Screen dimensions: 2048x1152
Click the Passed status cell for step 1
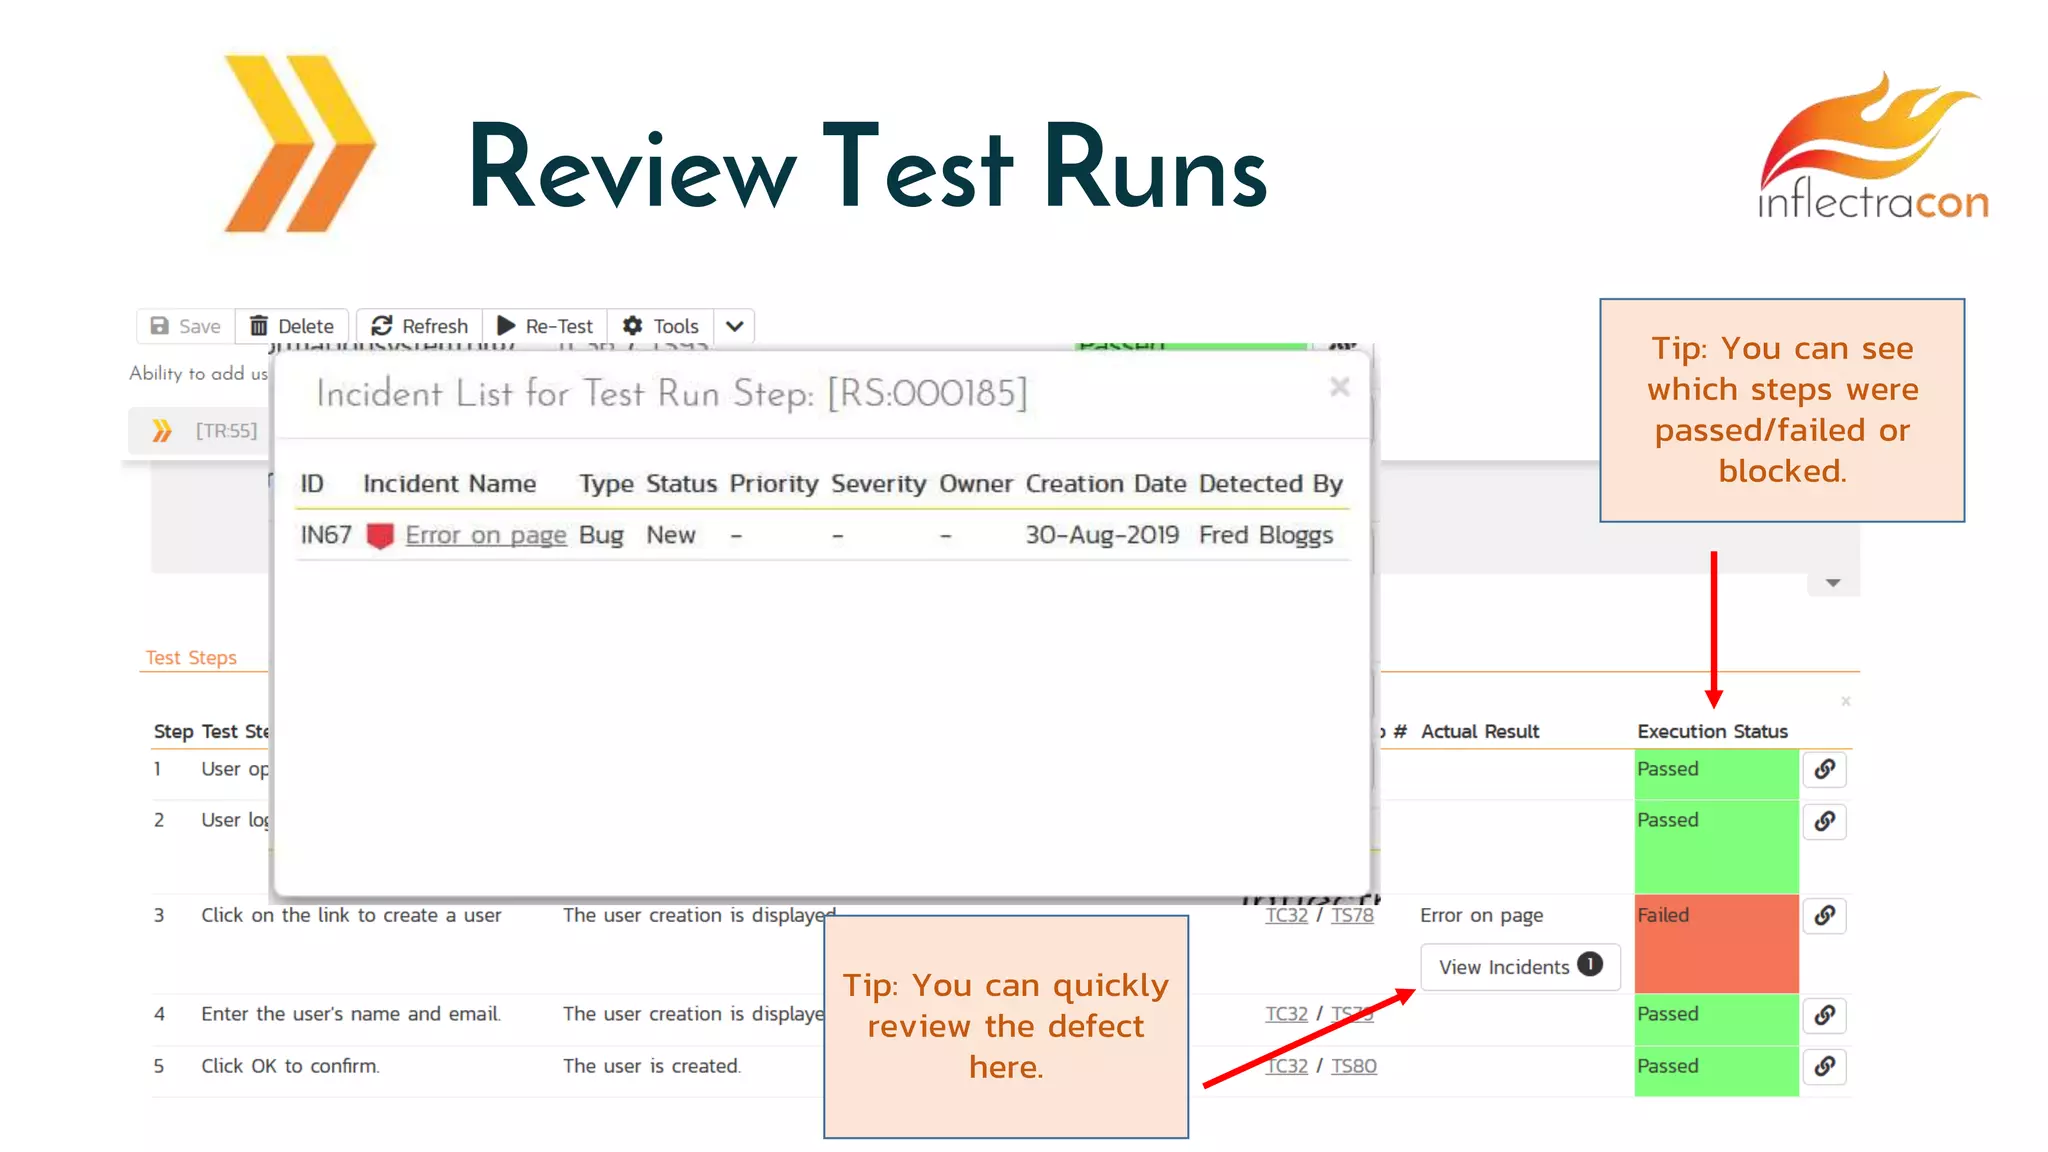click(1716, 774)
